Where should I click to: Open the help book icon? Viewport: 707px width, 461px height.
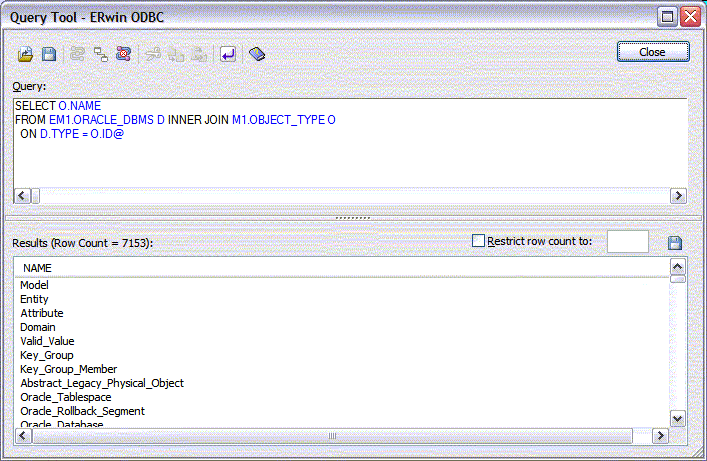tap(257, 55)
